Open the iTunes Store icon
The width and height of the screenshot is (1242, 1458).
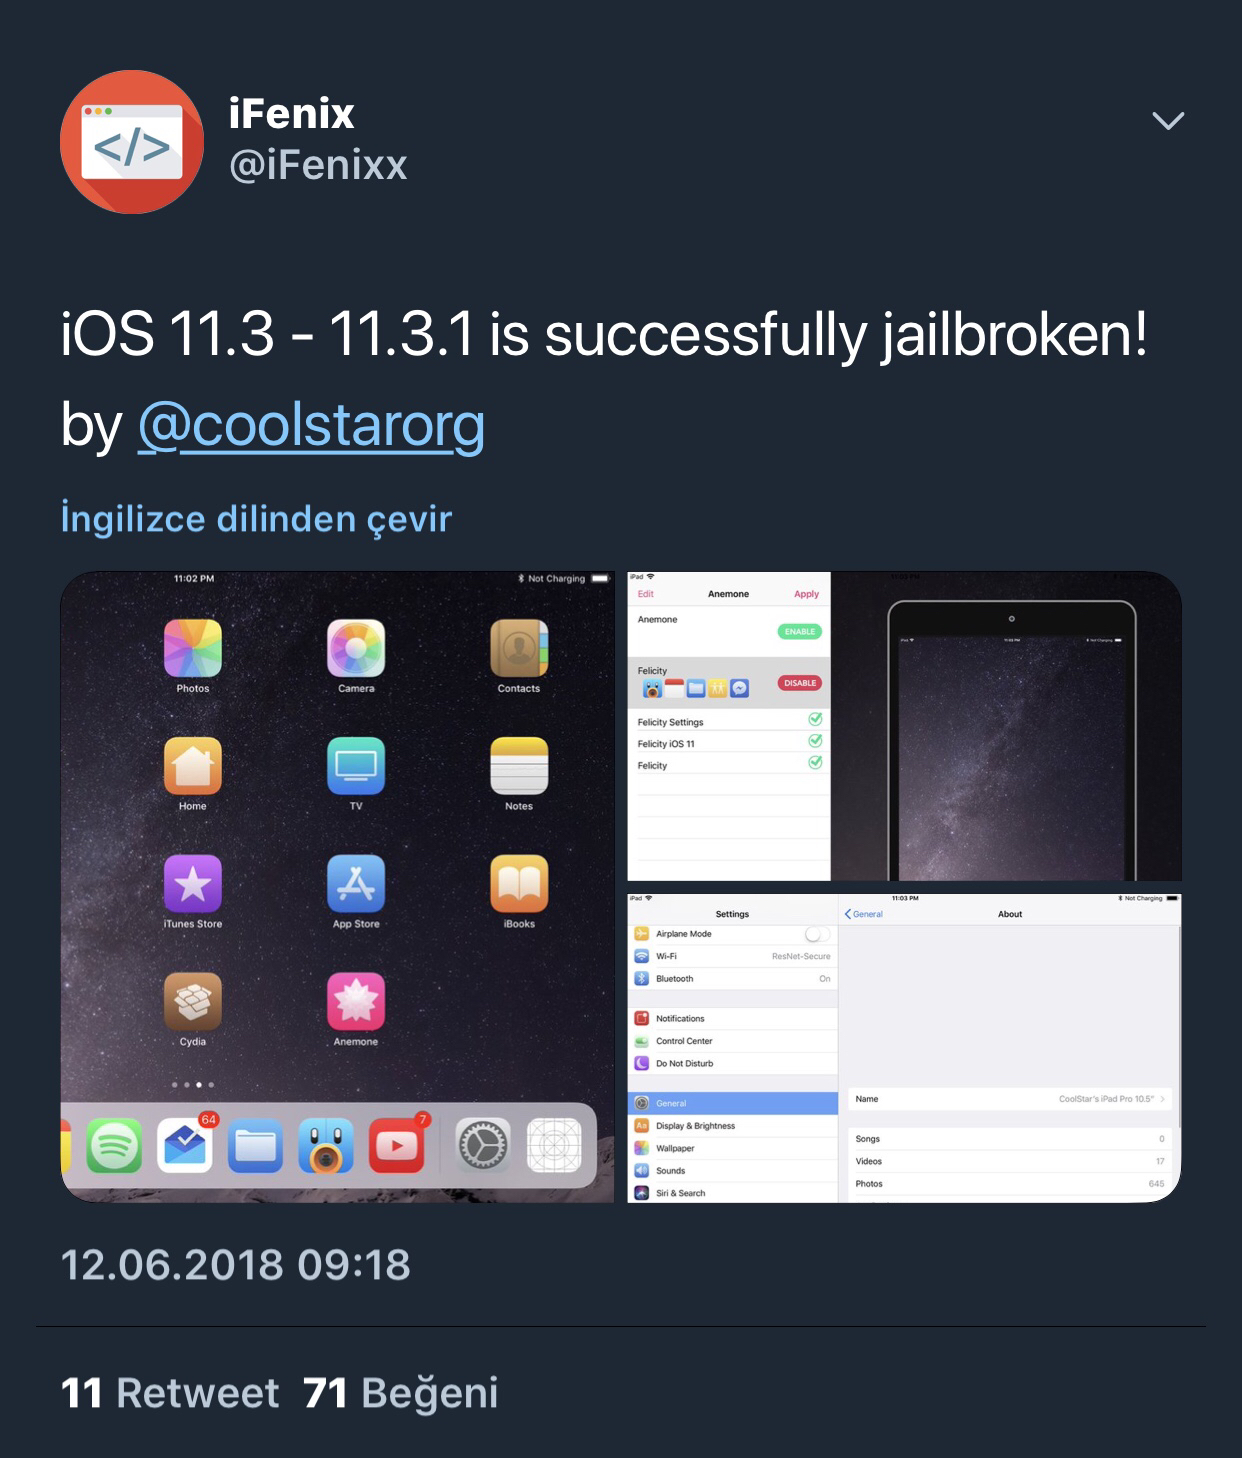[x=193, y=883]
